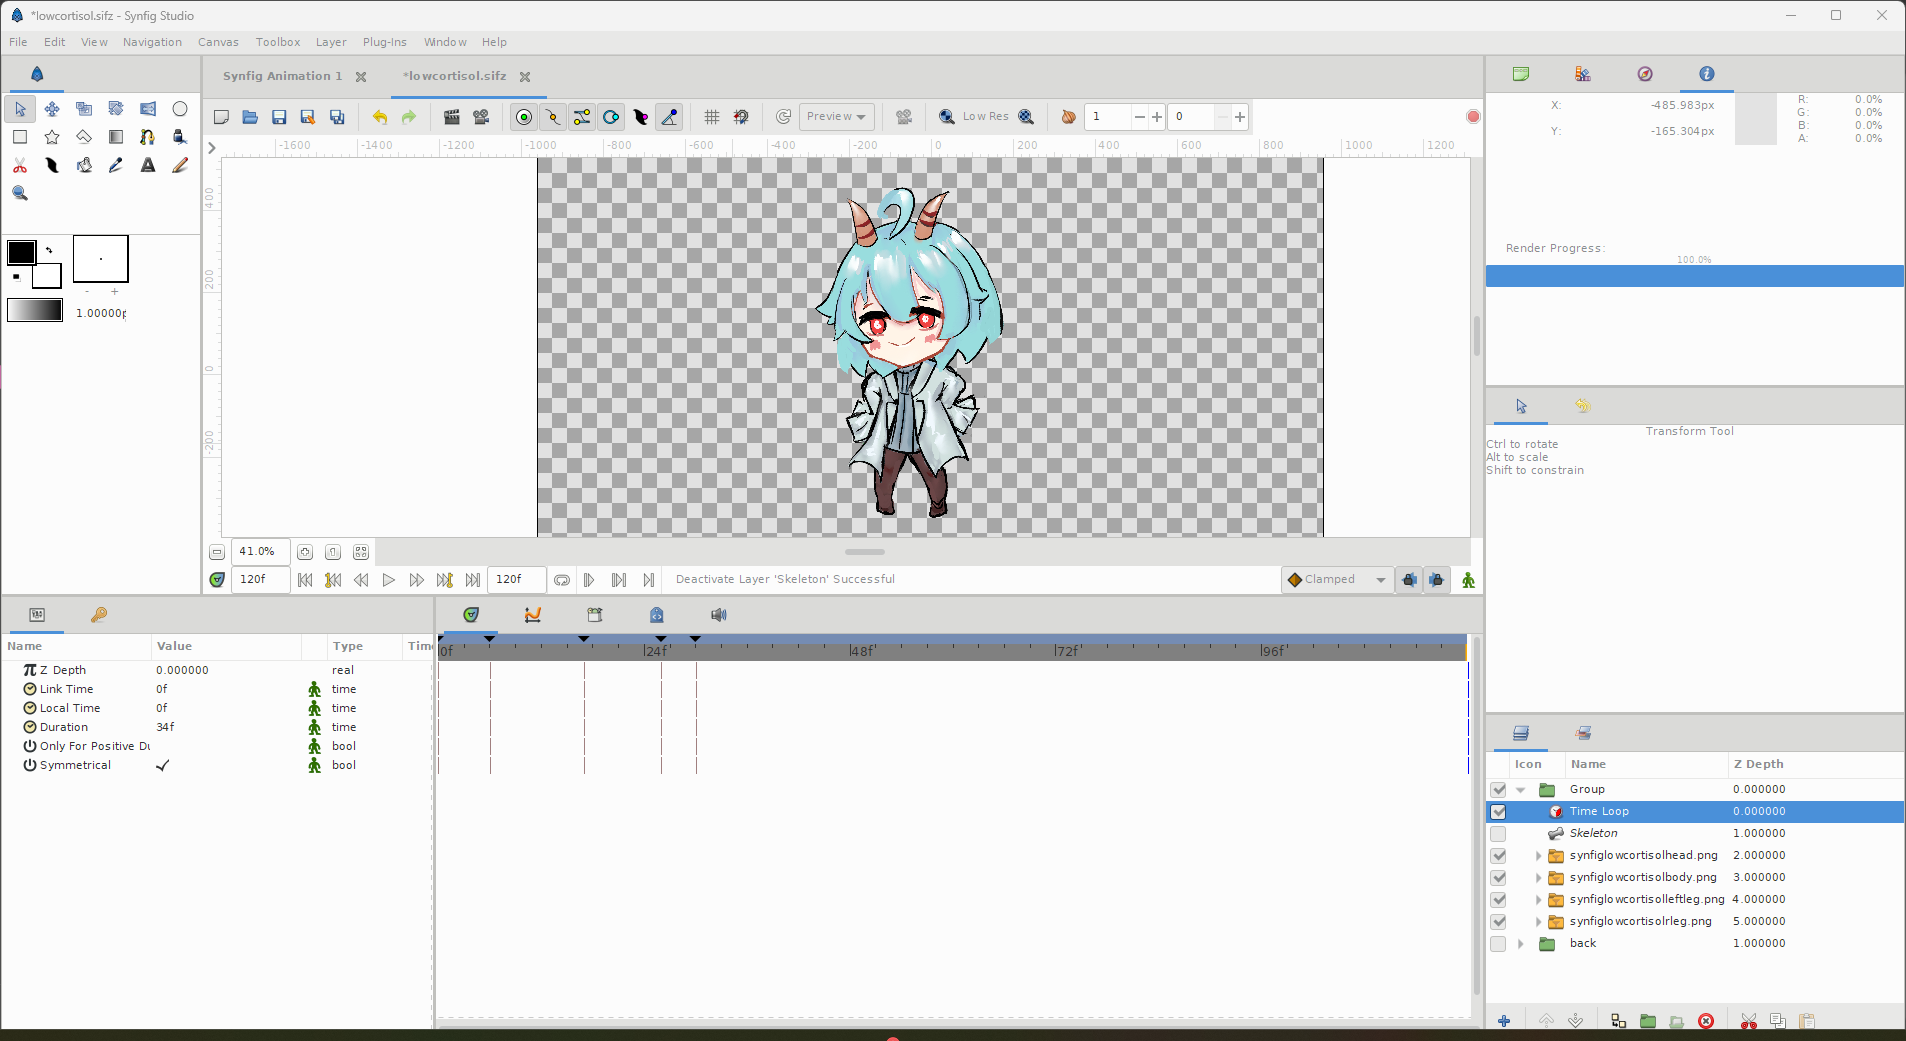Expand the synfiglowcortisolbody.png layer

click(x=1538, y=878)
